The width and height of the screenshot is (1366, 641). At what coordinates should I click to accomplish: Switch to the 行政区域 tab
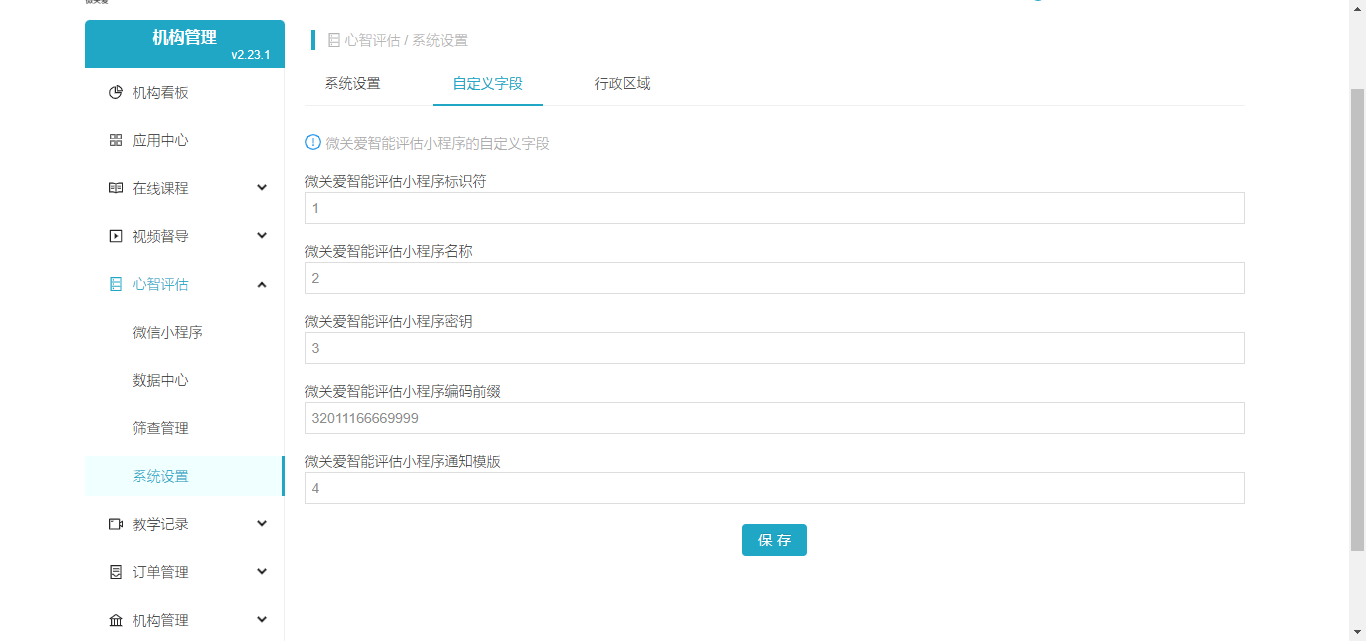[x=622, y=84]
